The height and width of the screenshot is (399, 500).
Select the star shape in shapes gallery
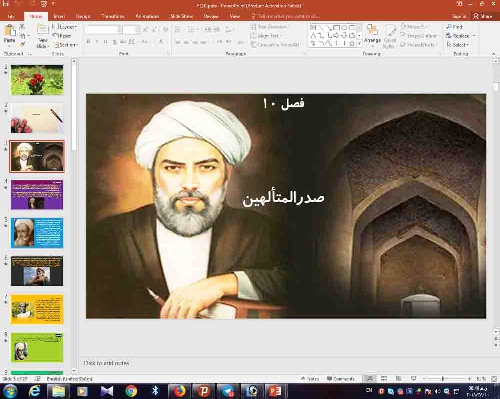[x=352, y=43]
